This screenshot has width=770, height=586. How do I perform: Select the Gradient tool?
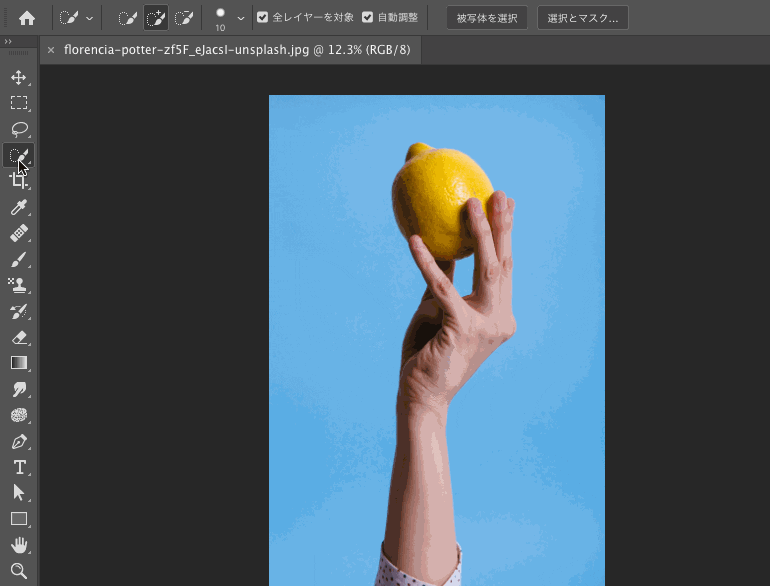[19, 363]
